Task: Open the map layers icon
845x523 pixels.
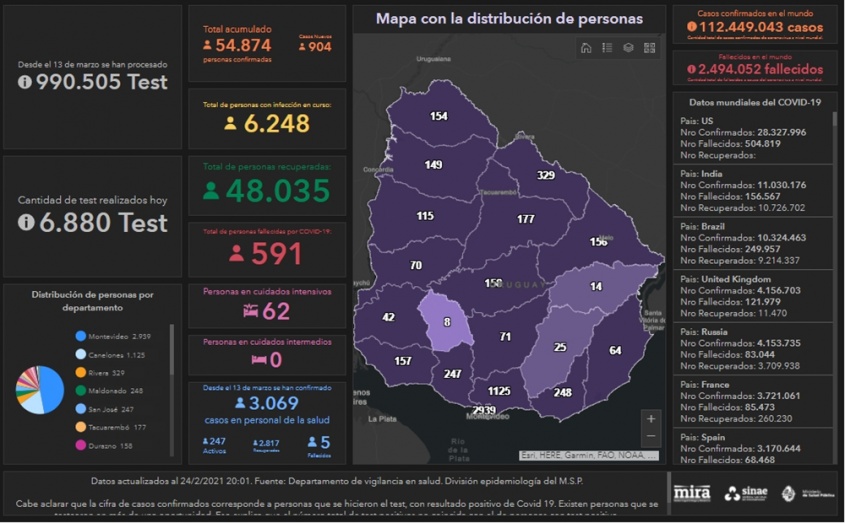Action: 628,48
